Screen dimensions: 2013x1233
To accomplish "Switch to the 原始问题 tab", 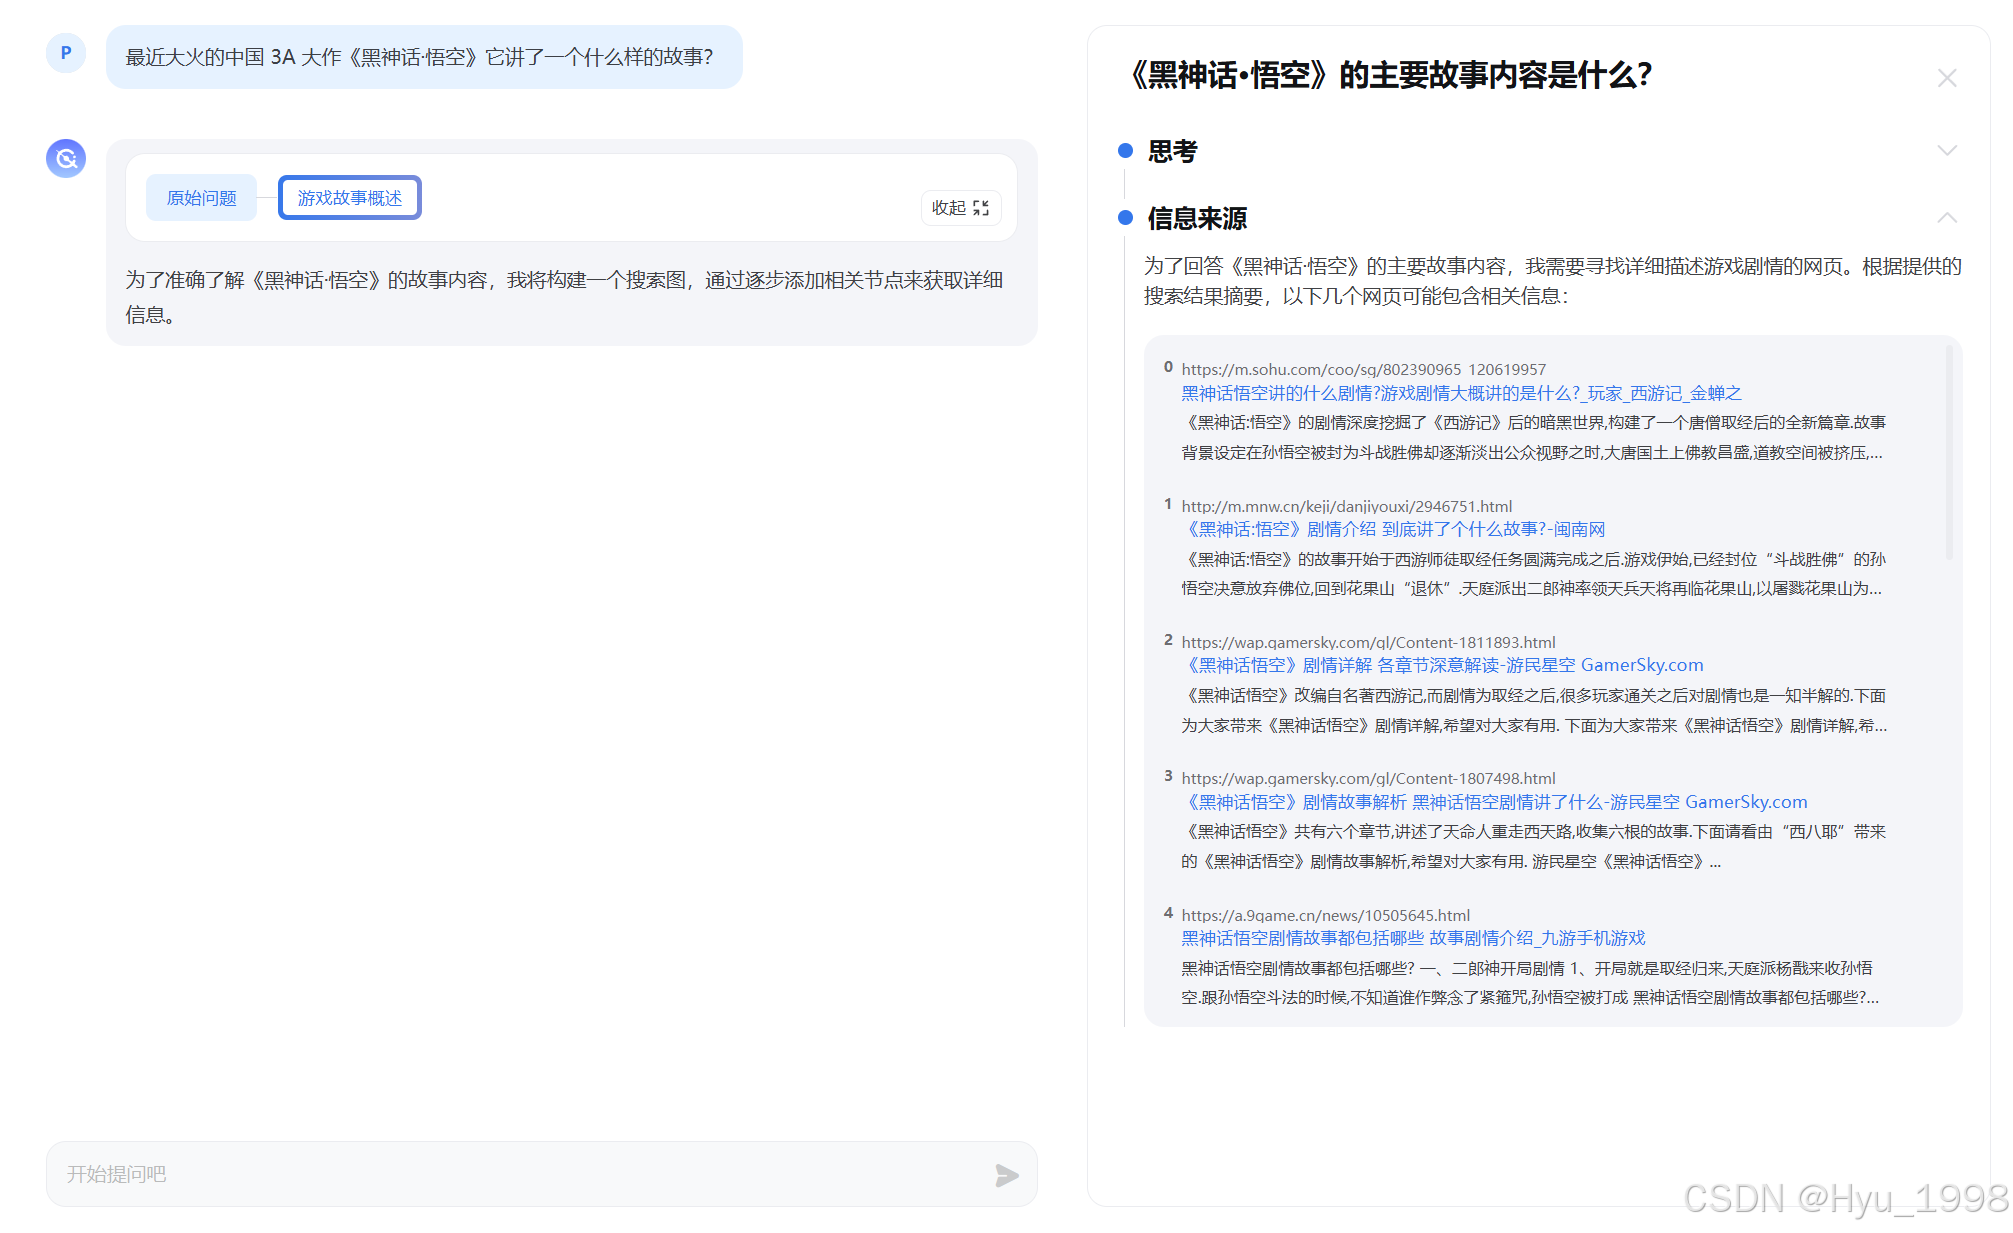I will tap(200, 197).
